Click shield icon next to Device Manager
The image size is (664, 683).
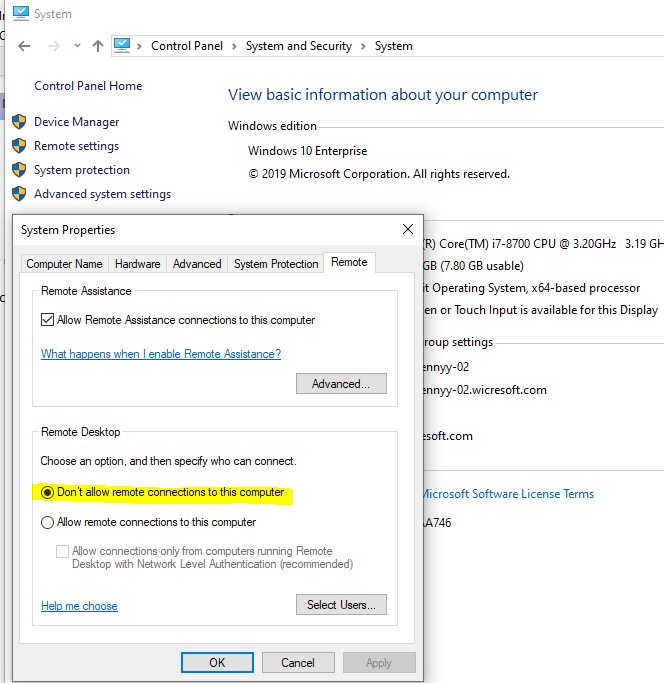coord(19,122)
